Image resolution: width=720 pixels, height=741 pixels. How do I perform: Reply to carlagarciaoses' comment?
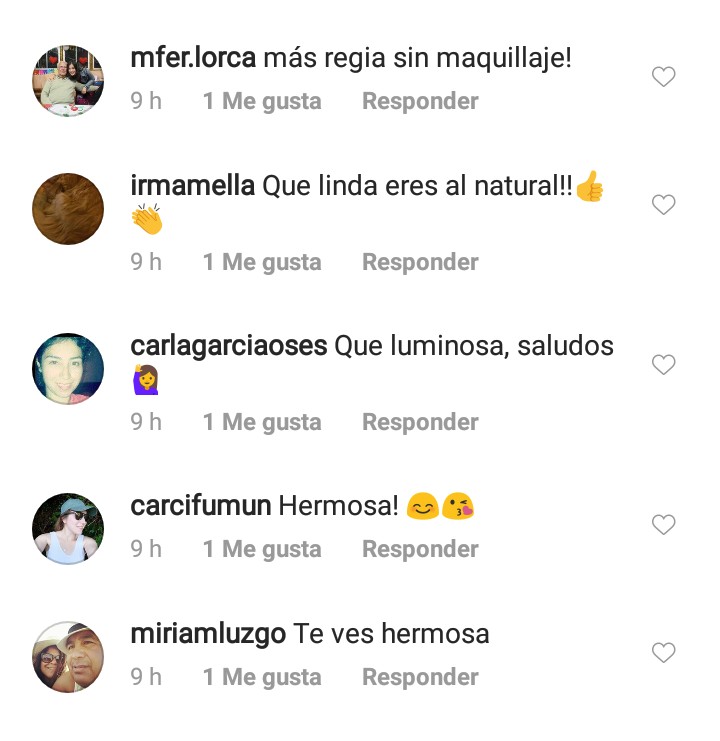click(420, 422)
